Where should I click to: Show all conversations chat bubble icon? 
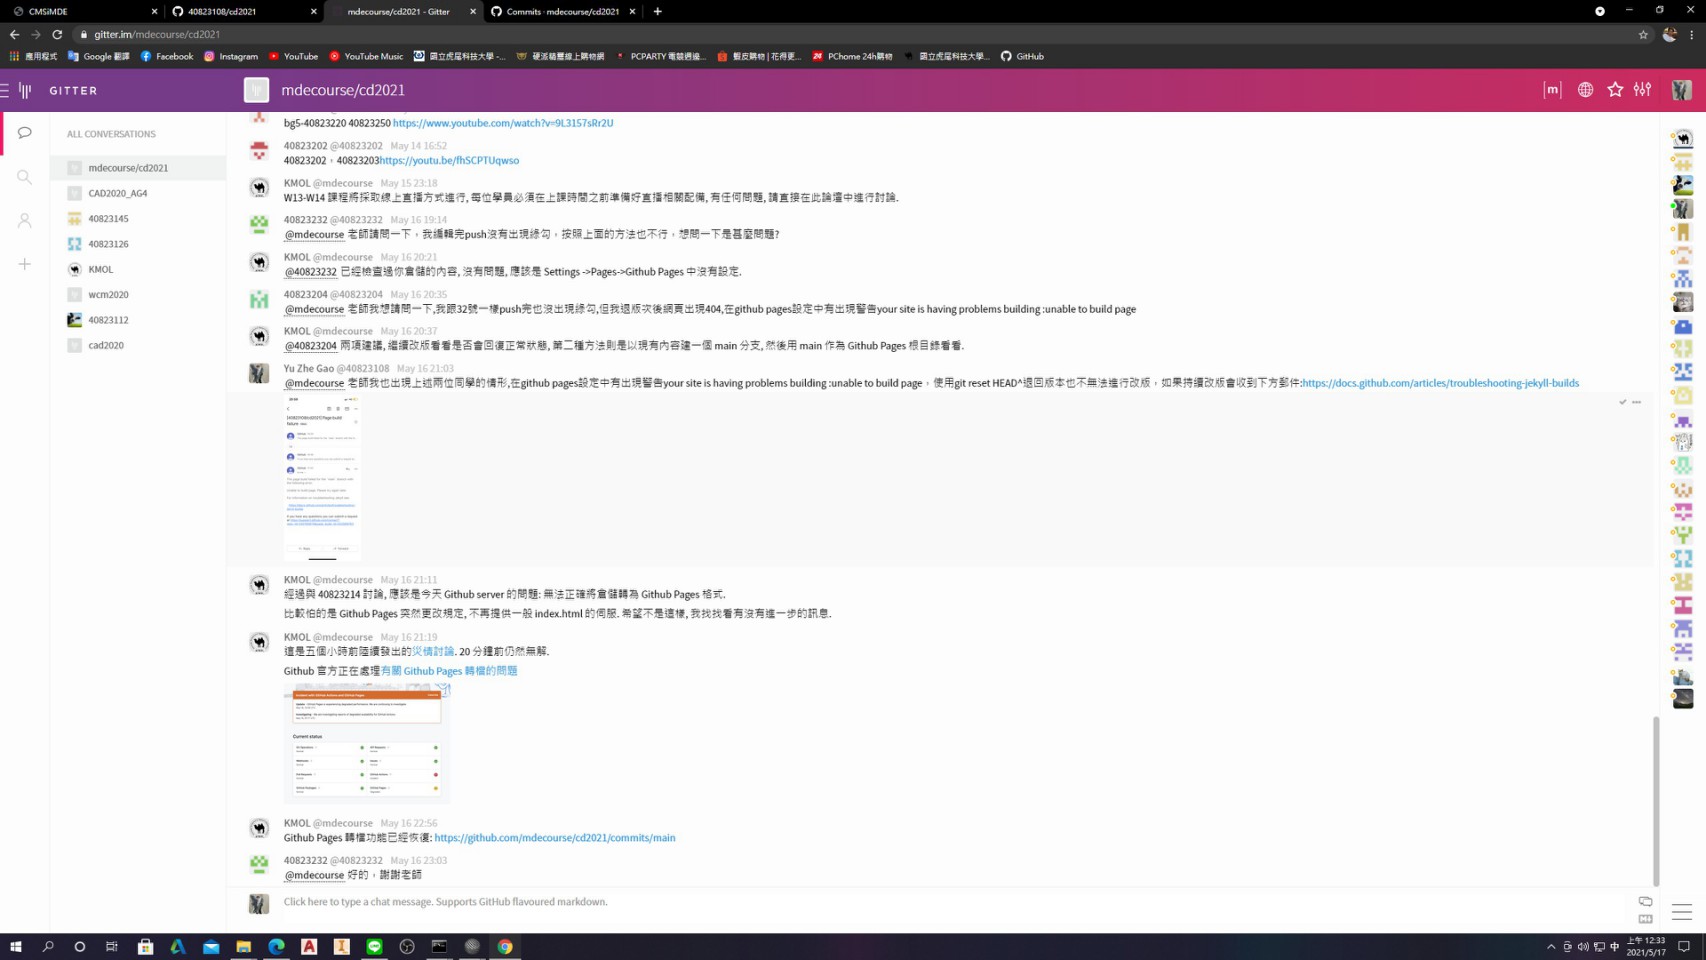[x=25, y=133]
